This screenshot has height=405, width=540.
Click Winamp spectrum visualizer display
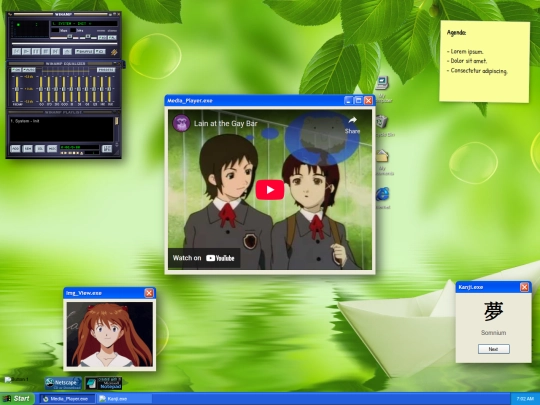pos(30,29)
